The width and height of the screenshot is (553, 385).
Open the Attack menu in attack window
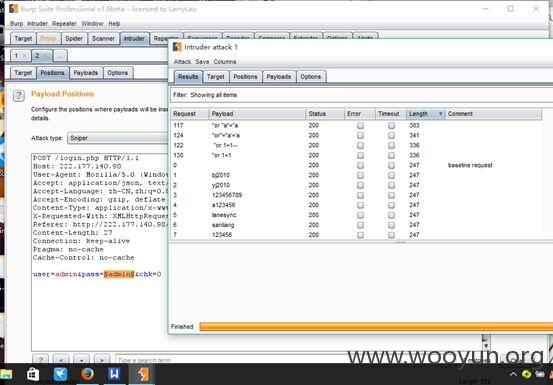tap(182, 62)
